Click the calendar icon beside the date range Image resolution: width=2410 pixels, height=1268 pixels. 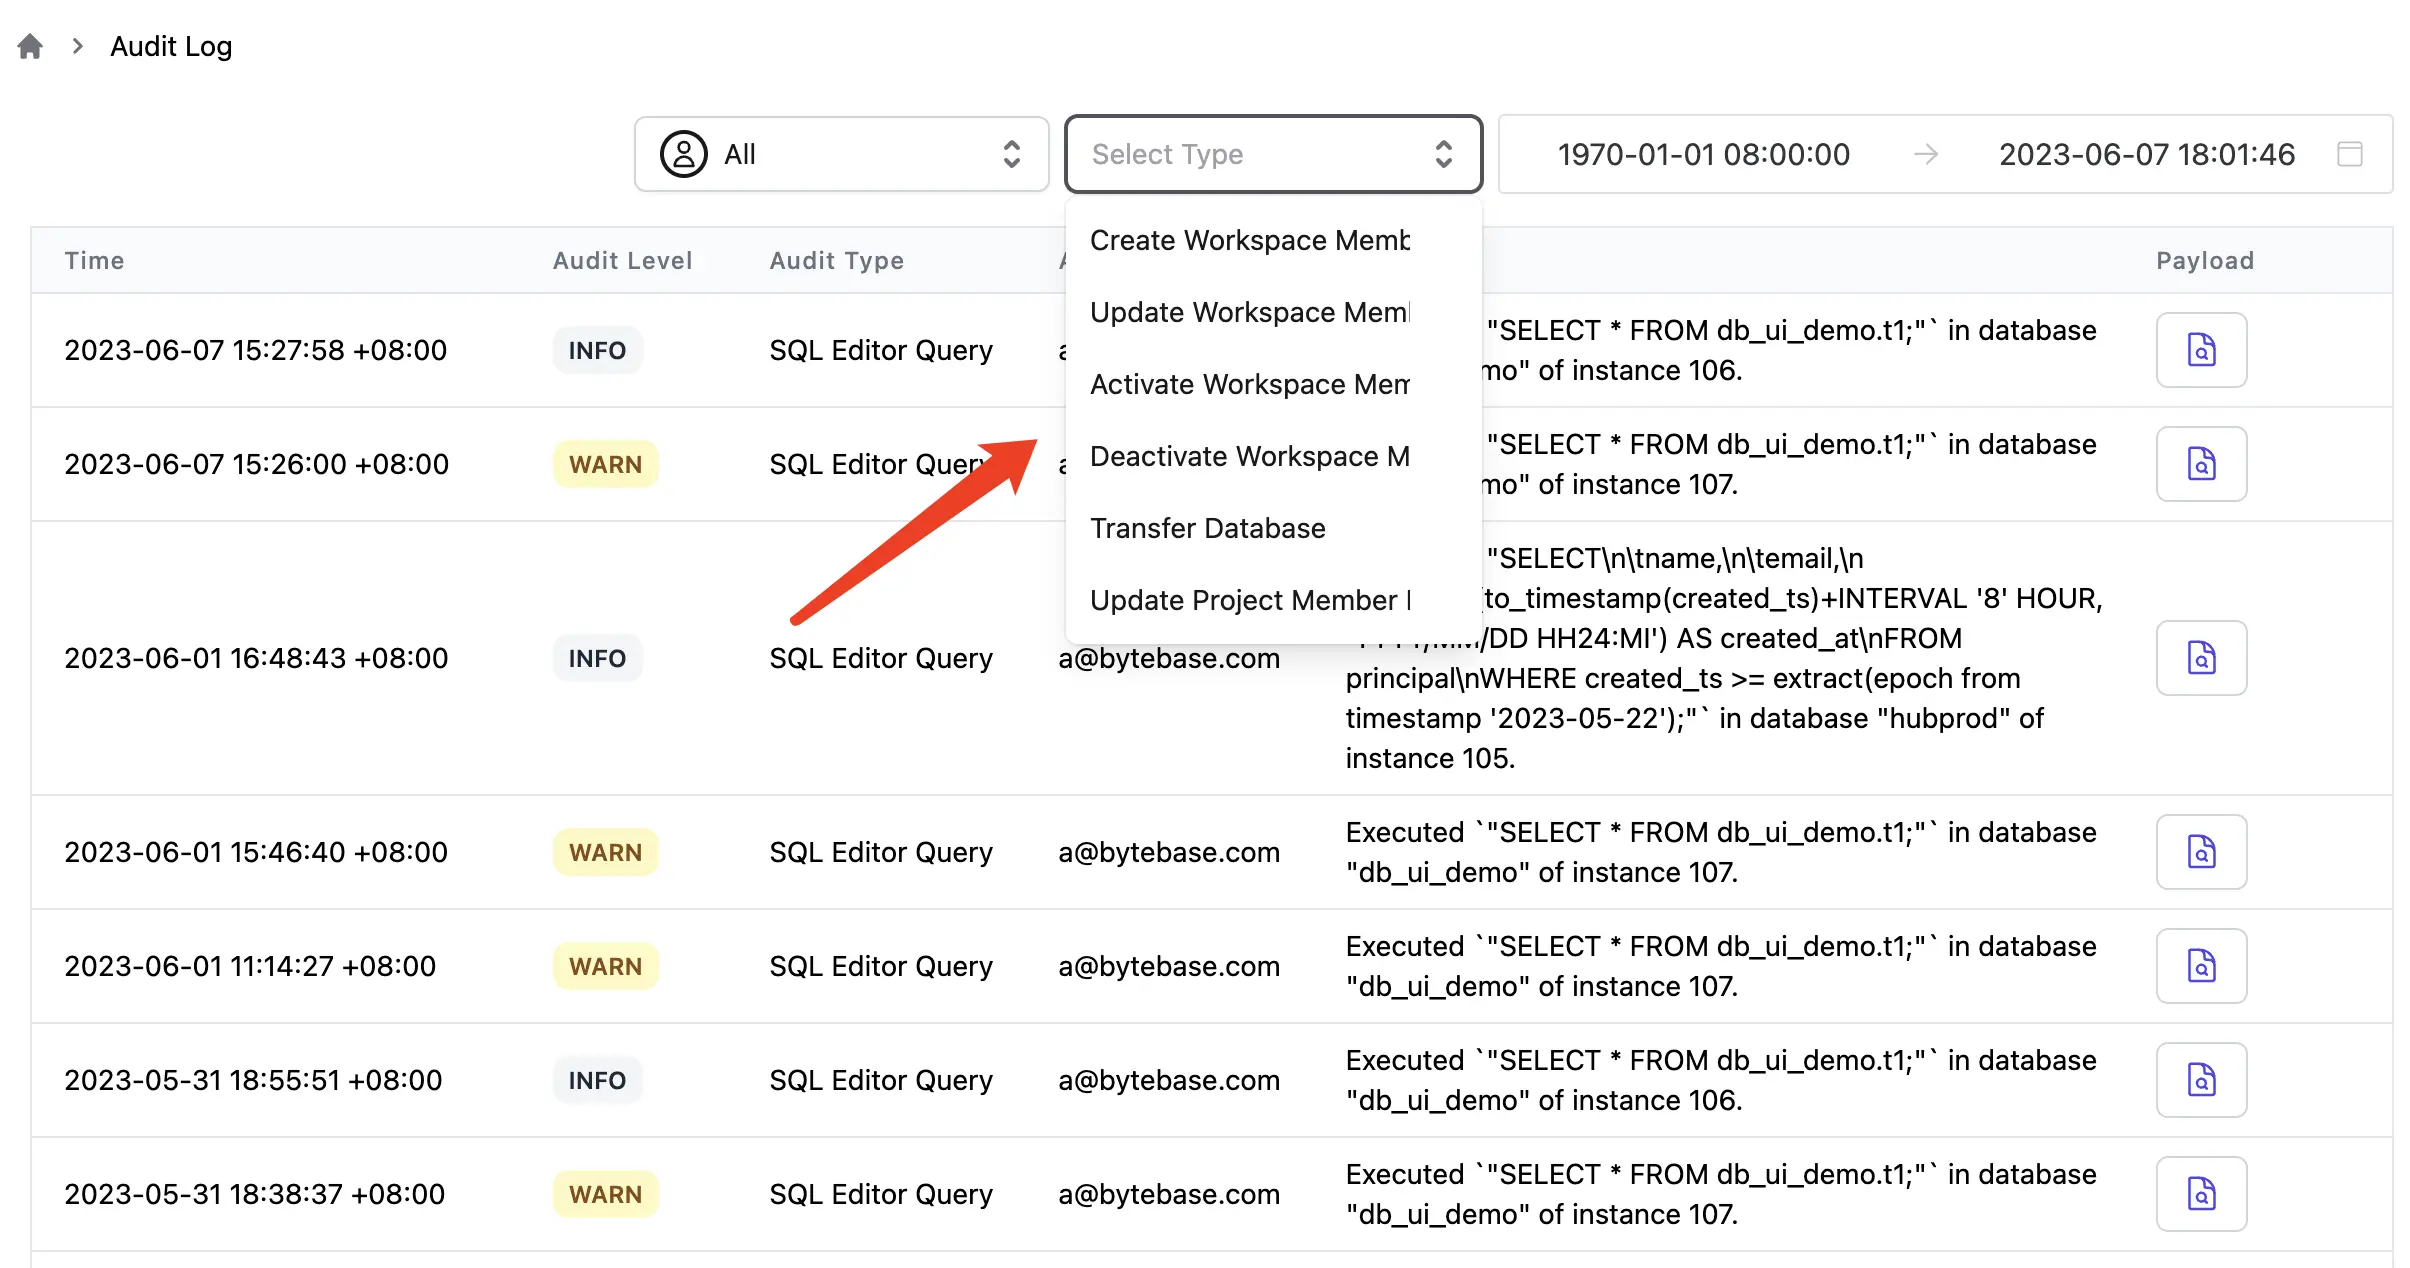[2348, 154]
